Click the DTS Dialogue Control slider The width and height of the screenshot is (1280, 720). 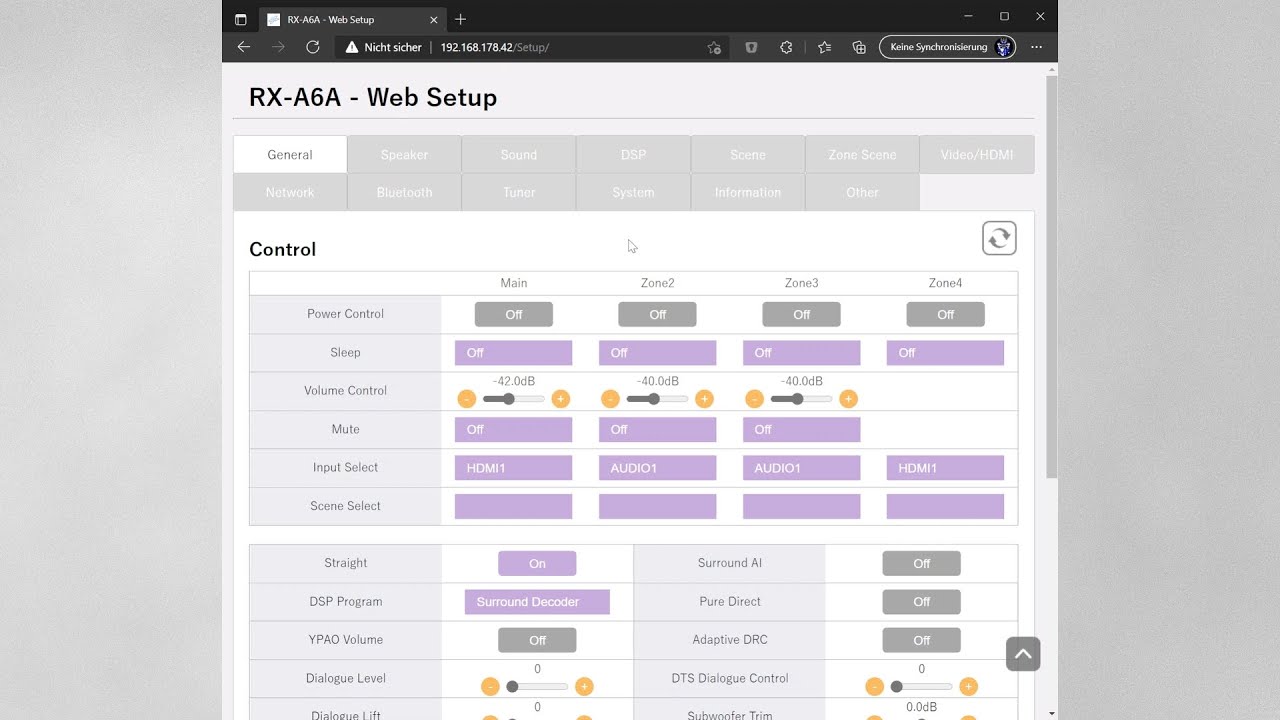tap(921, 686)
